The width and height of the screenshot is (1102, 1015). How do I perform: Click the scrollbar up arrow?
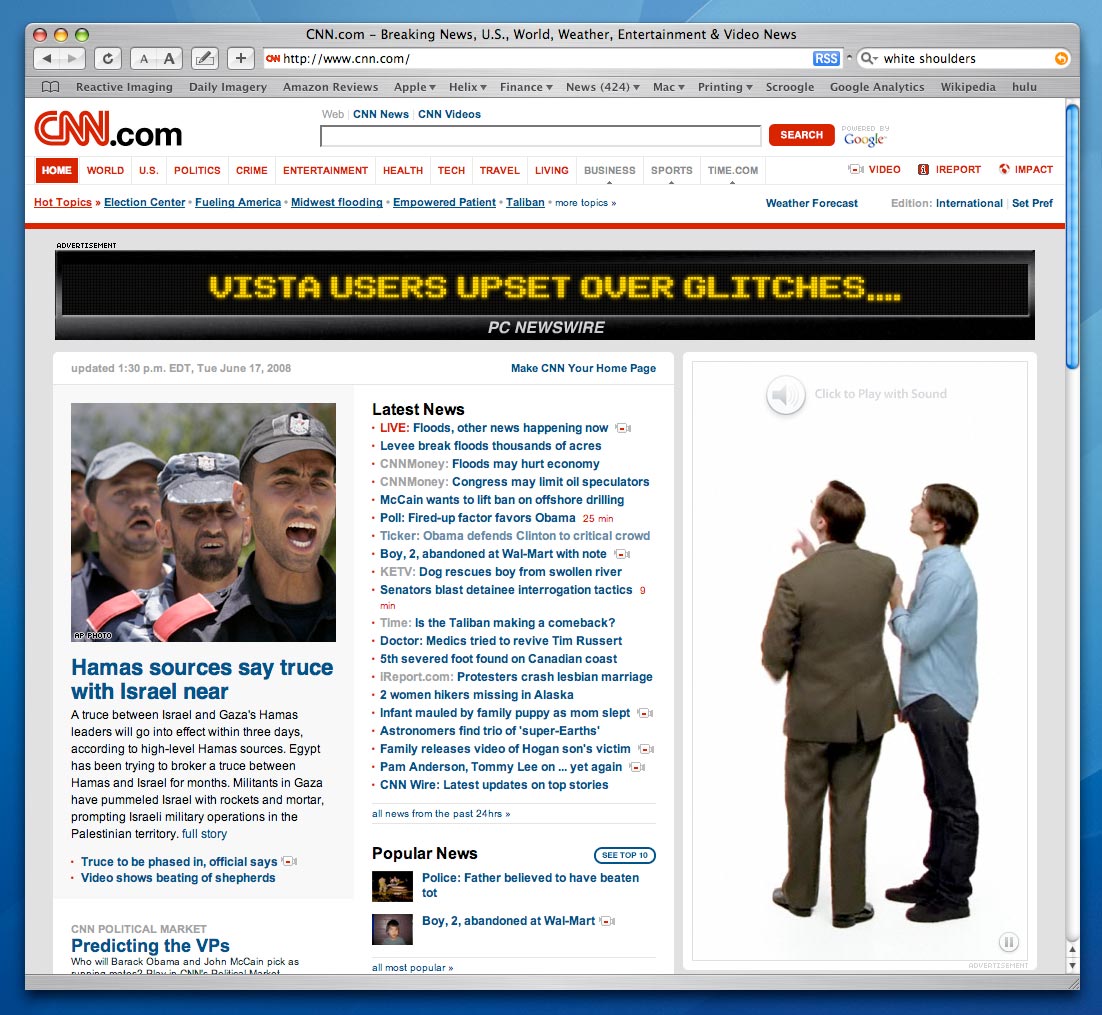(x=1072, y=950)
